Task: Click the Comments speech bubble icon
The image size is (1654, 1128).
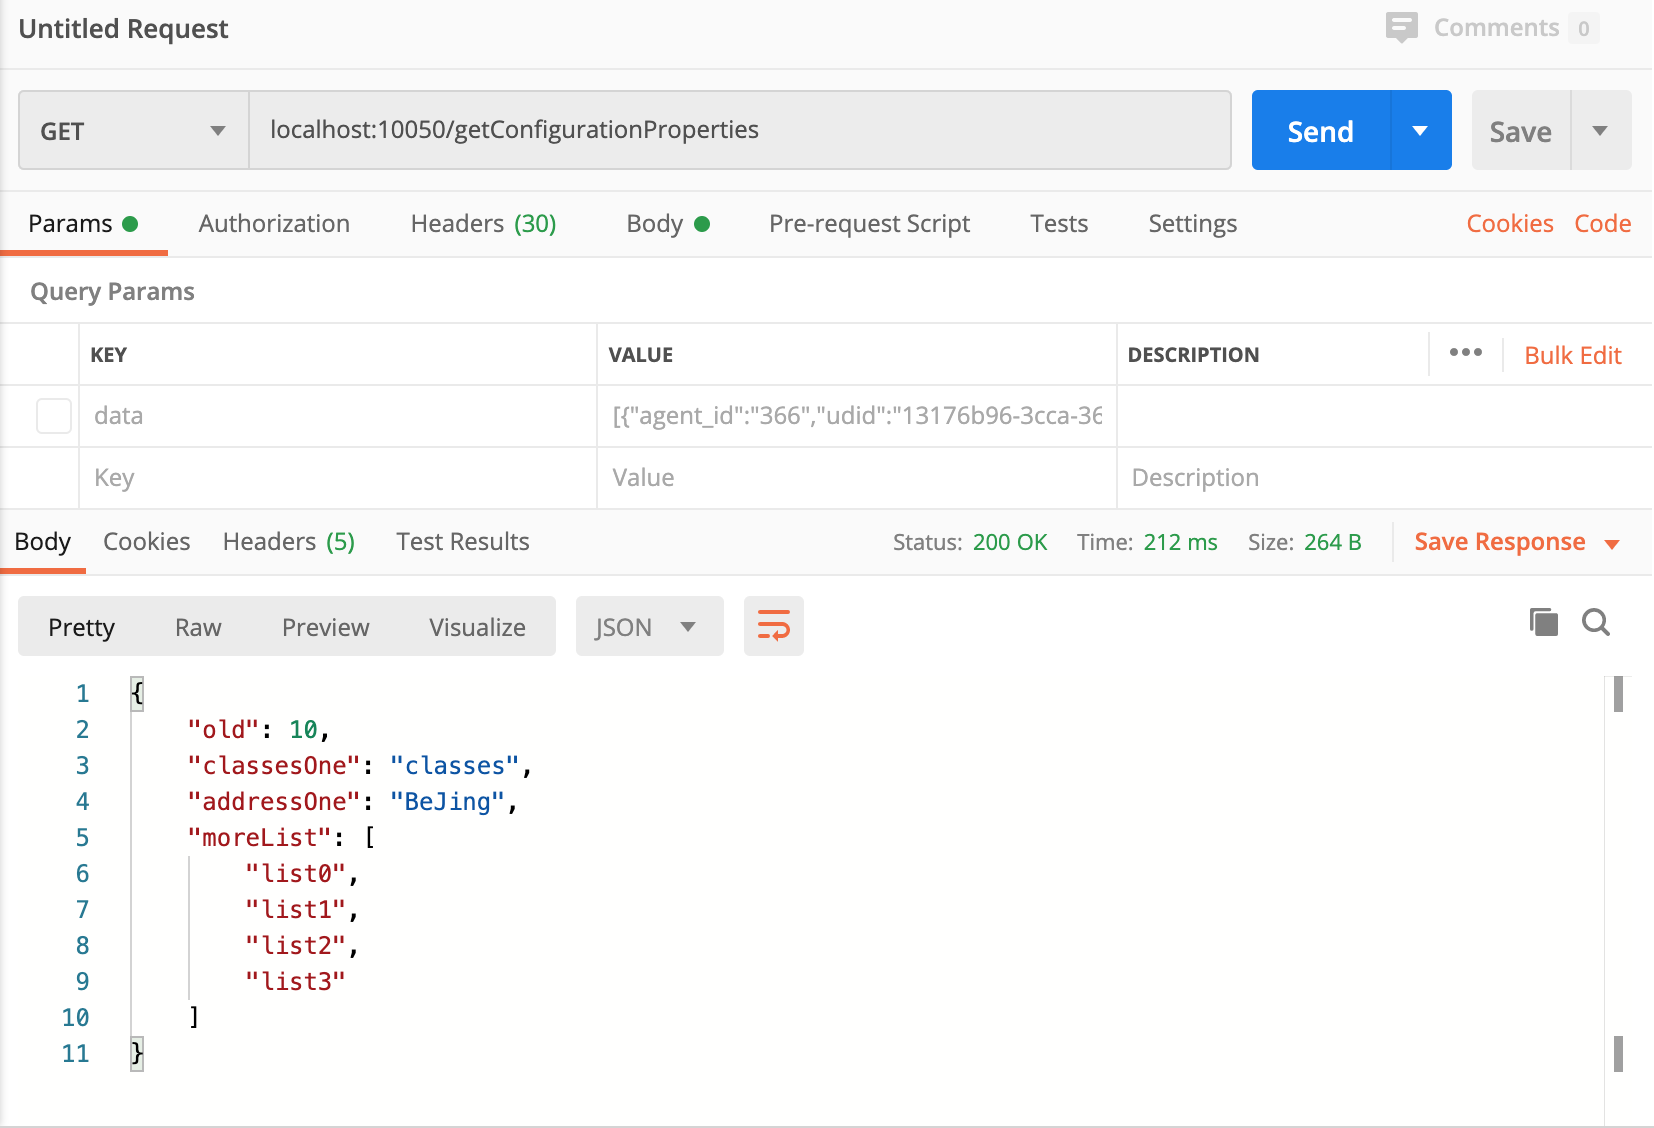Action: tap(1401, 27)
